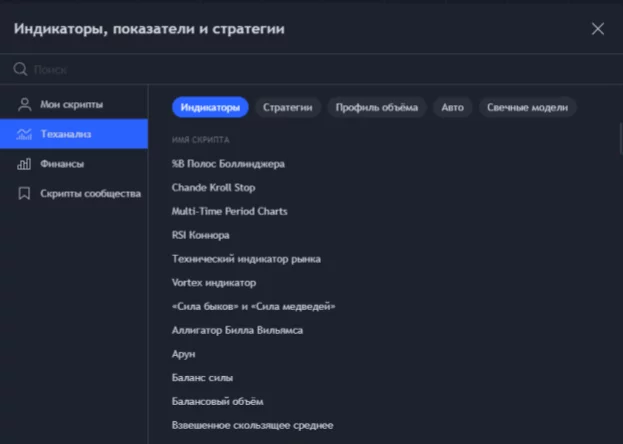Click the chart icon beside Теханализ

click(24, 134)
